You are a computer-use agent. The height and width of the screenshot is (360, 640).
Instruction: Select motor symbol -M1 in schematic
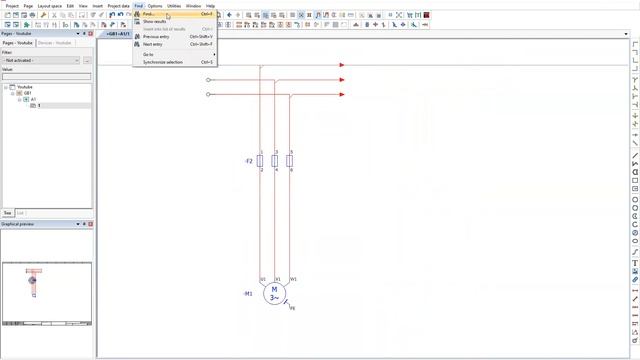pyautogui.click(x=274, y=294)
